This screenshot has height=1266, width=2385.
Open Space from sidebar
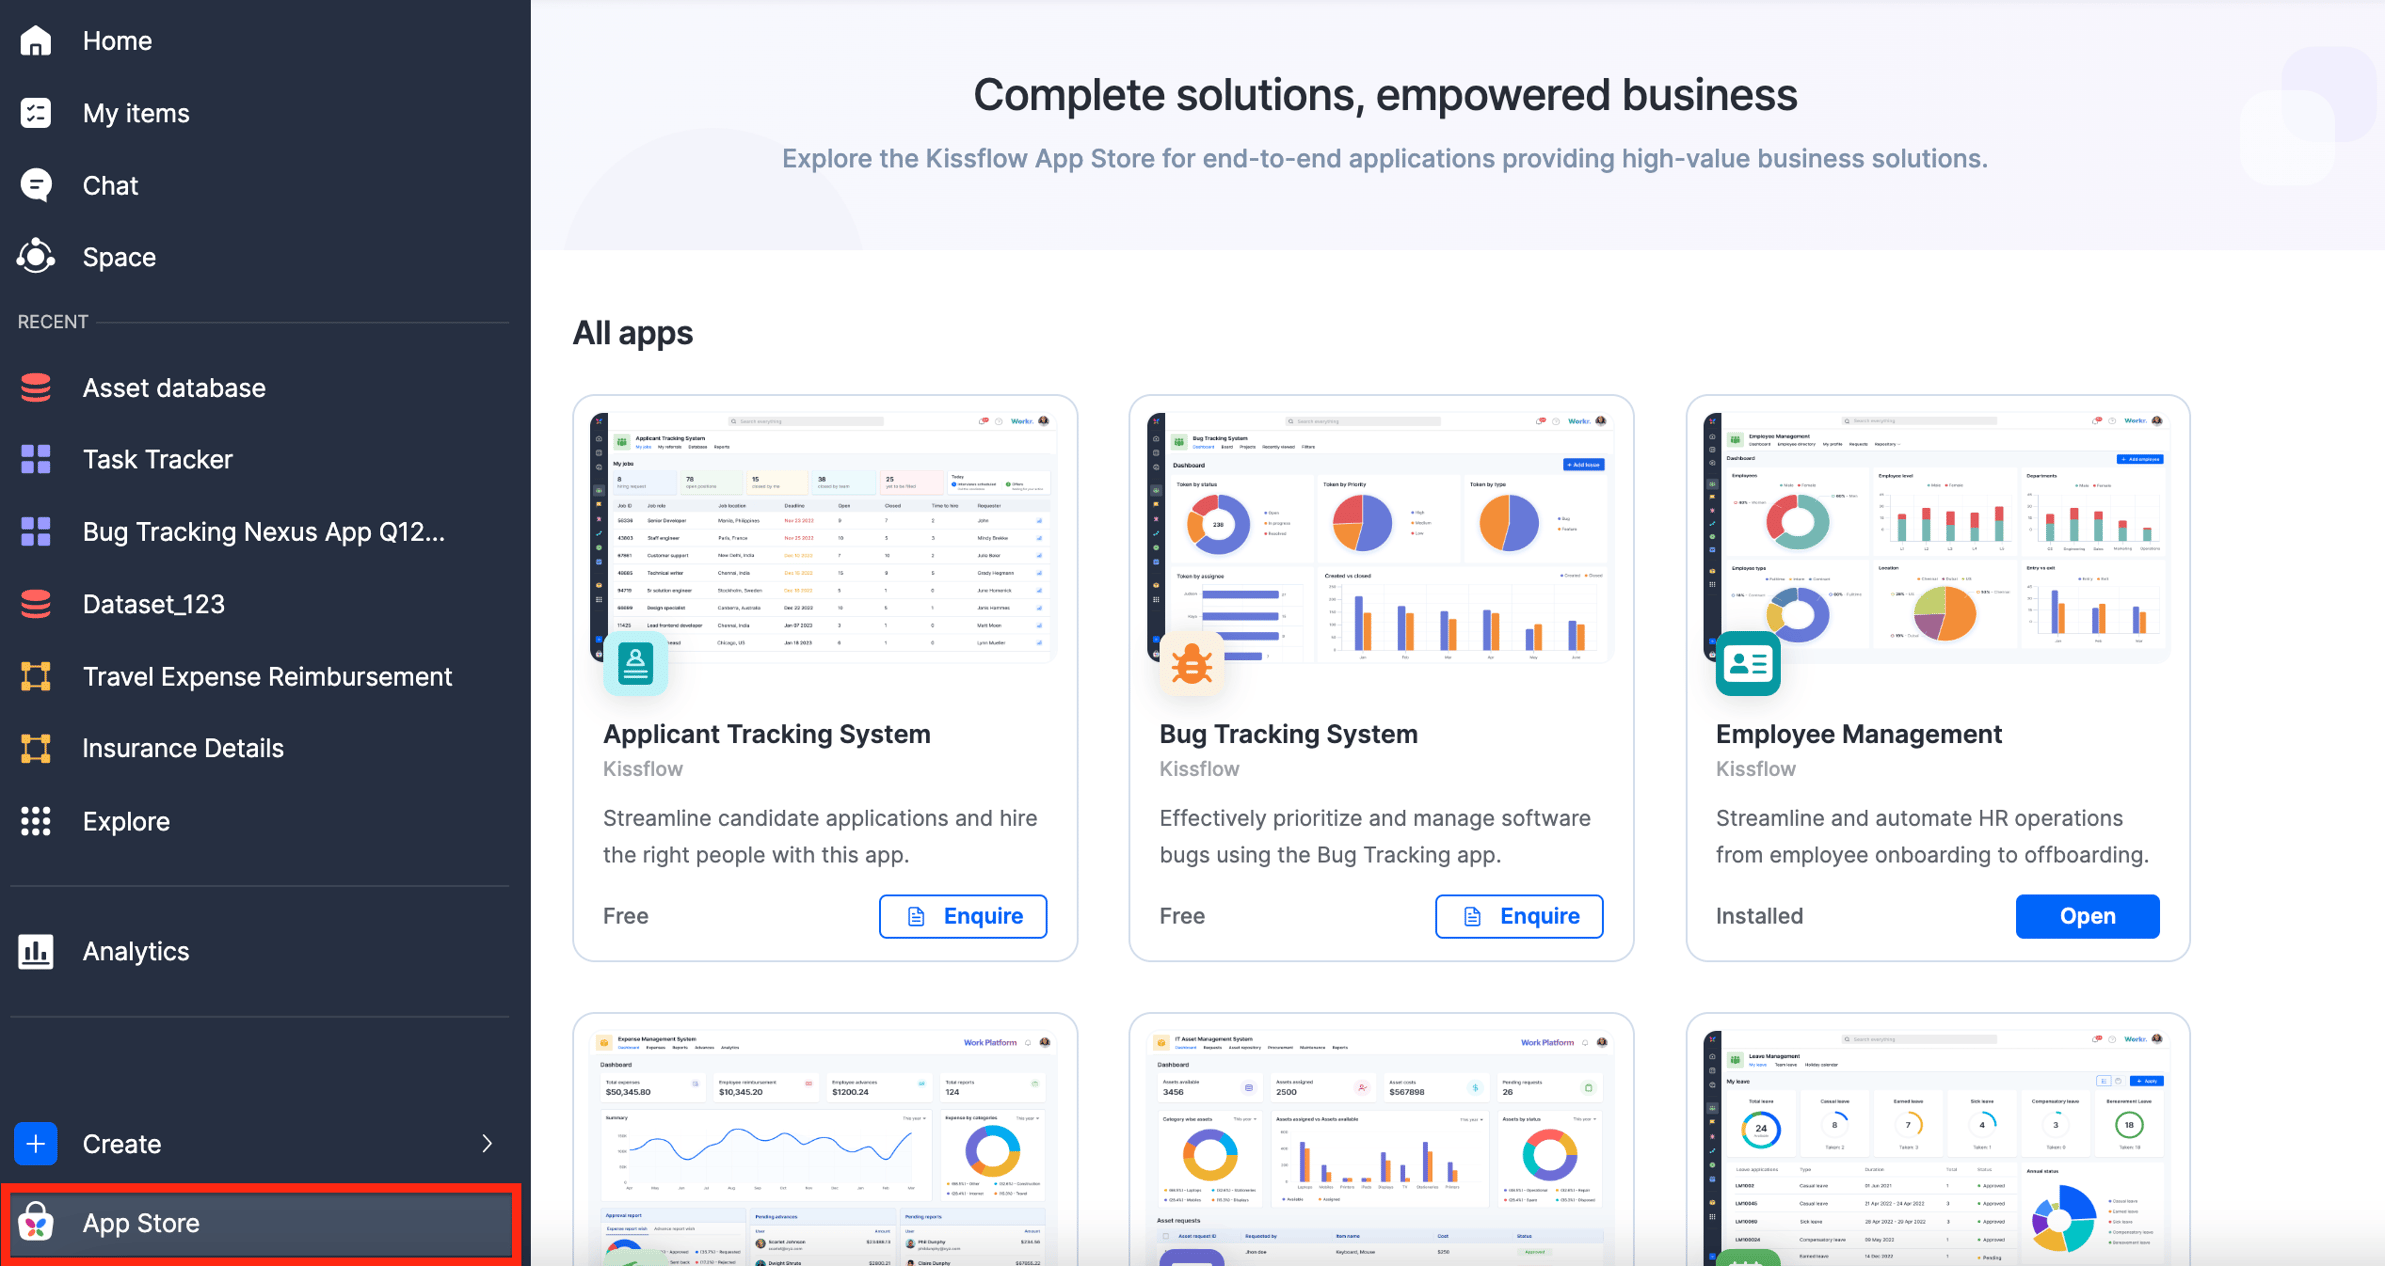(x=117, y=257)
